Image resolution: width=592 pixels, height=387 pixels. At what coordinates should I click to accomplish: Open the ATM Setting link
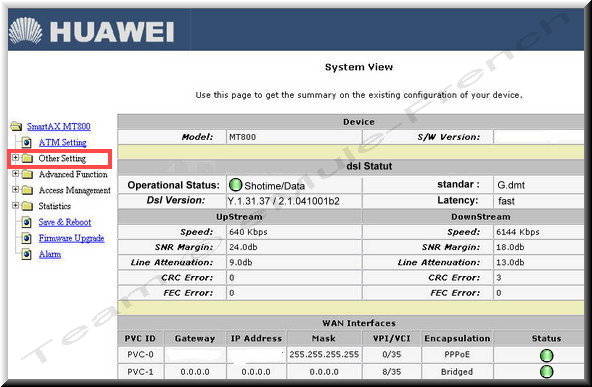63,142
